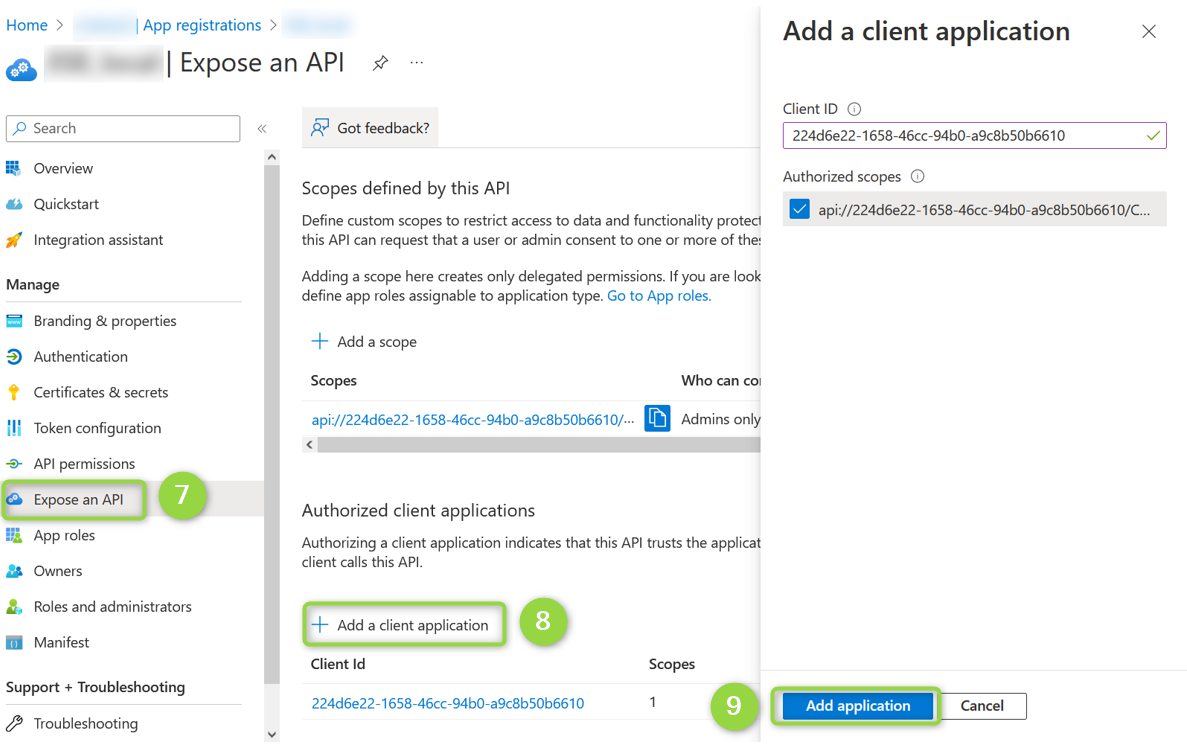Click the Integration assistant rocket icon

[14, 240]
